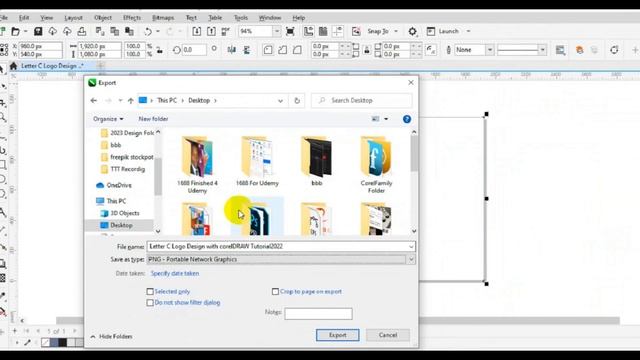Collapse the dialog with Hide Folders
Screen dimensions: 640x360
[x=111, y=336]
